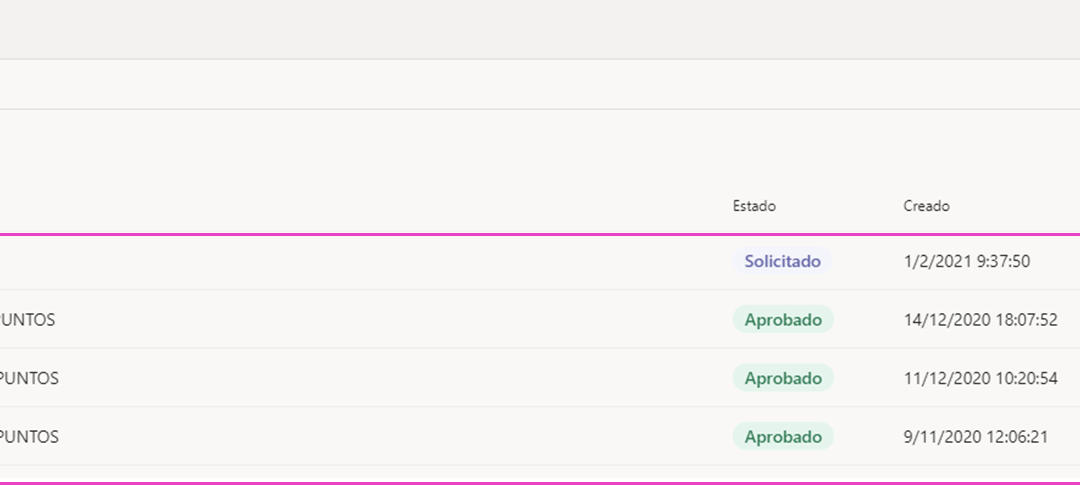The width and height of the screenshot is (1080, 485).
Task: Click the Aprobado badge dated 11/12/2020
Action: pos(783,378)
